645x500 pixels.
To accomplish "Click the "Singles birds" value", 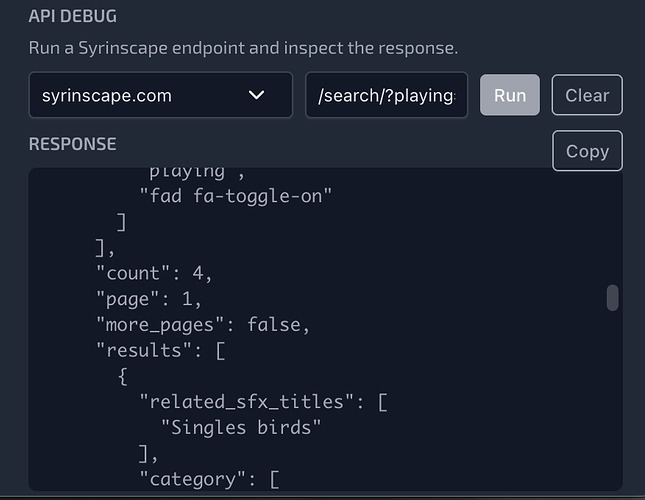I will pos(241,428).
